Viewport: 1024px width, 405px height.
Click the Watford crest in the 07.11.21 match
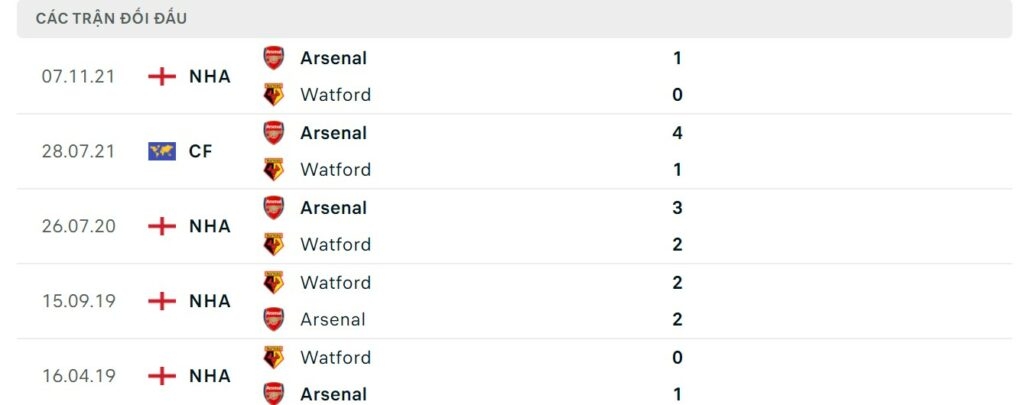coord(273,95)
